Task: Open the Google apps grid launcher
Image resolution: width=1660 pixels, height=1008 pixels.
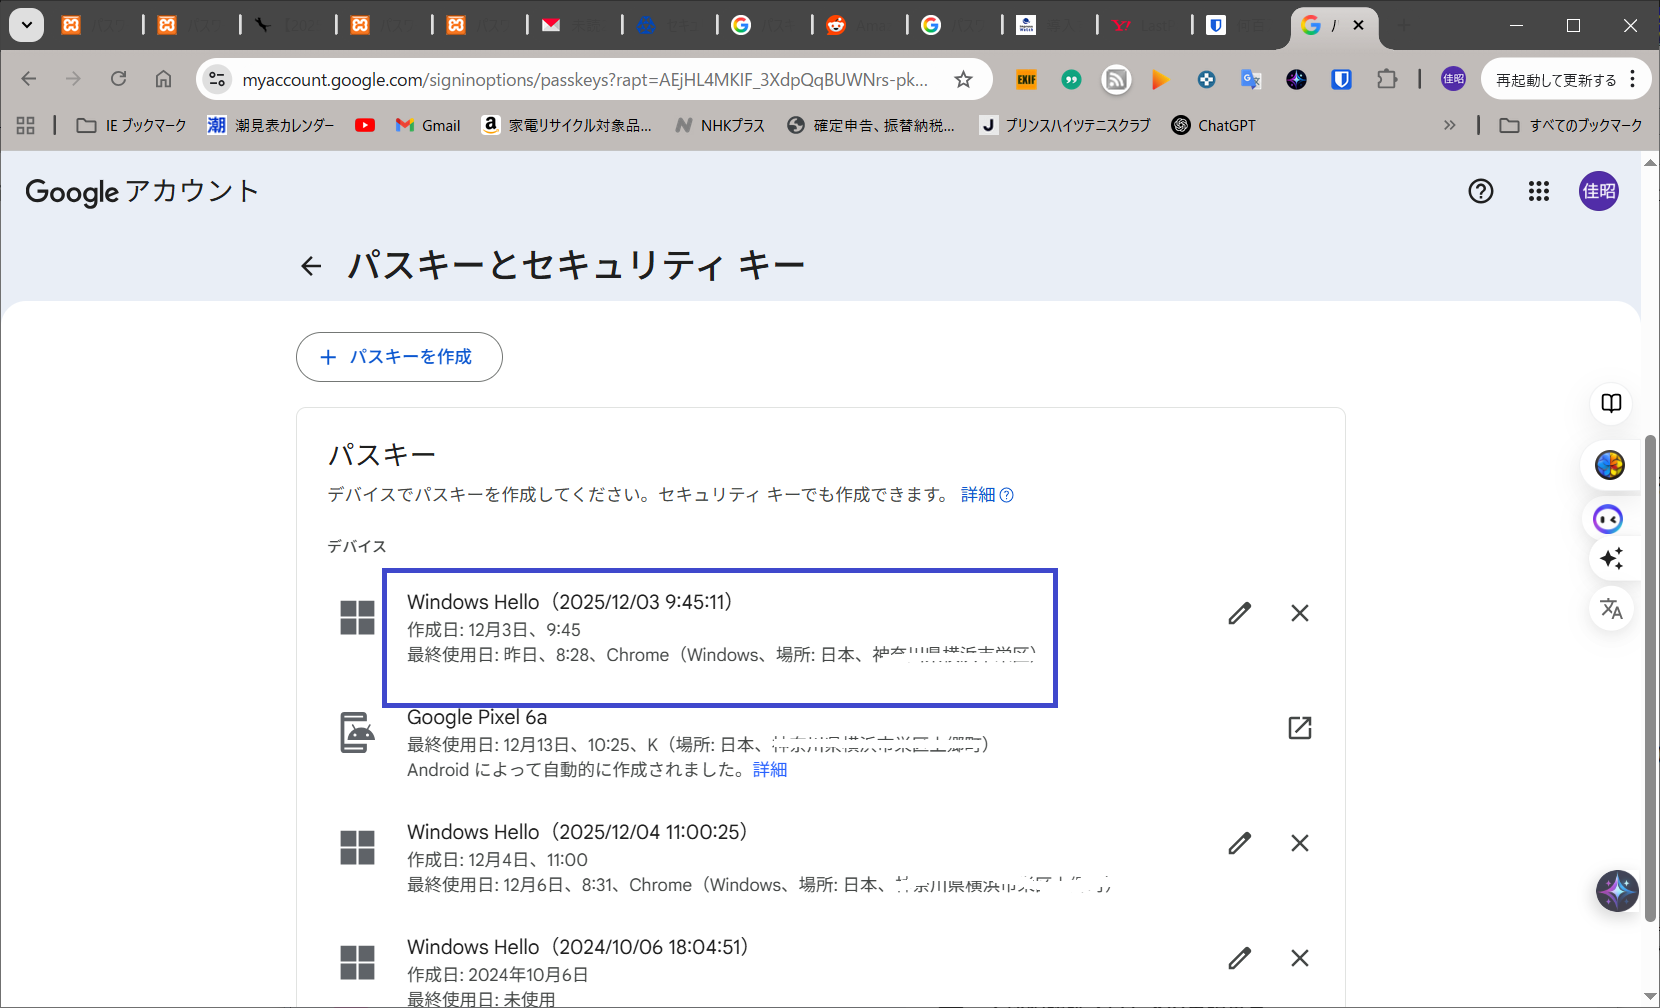Action: coord(1538,191)
